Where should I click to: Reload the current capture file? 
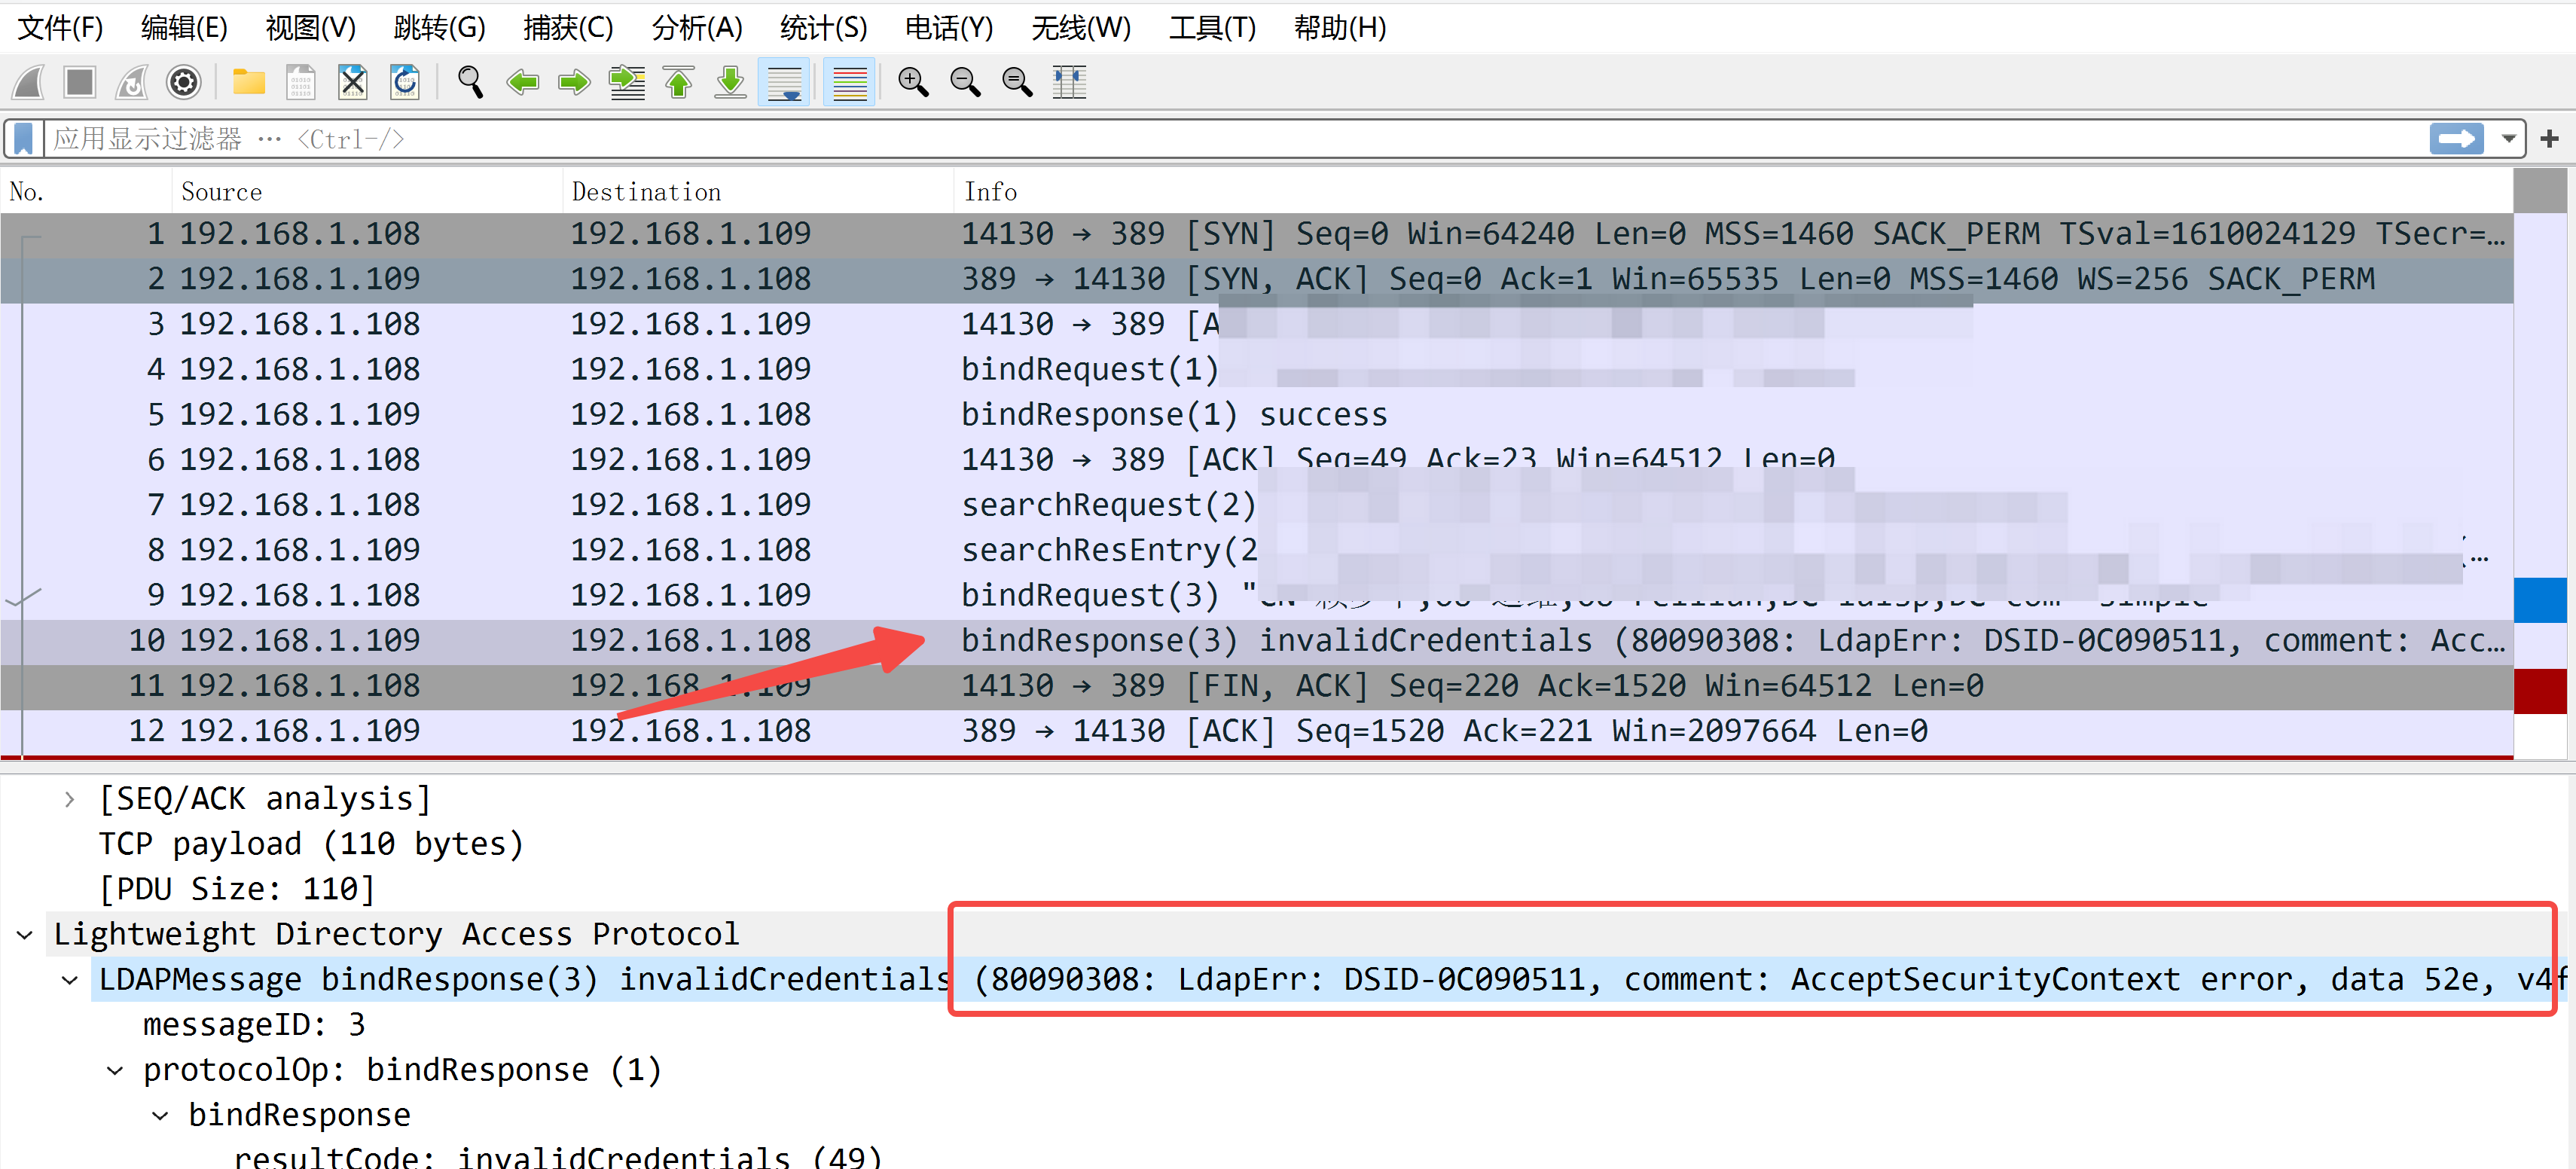coord(405,82)
